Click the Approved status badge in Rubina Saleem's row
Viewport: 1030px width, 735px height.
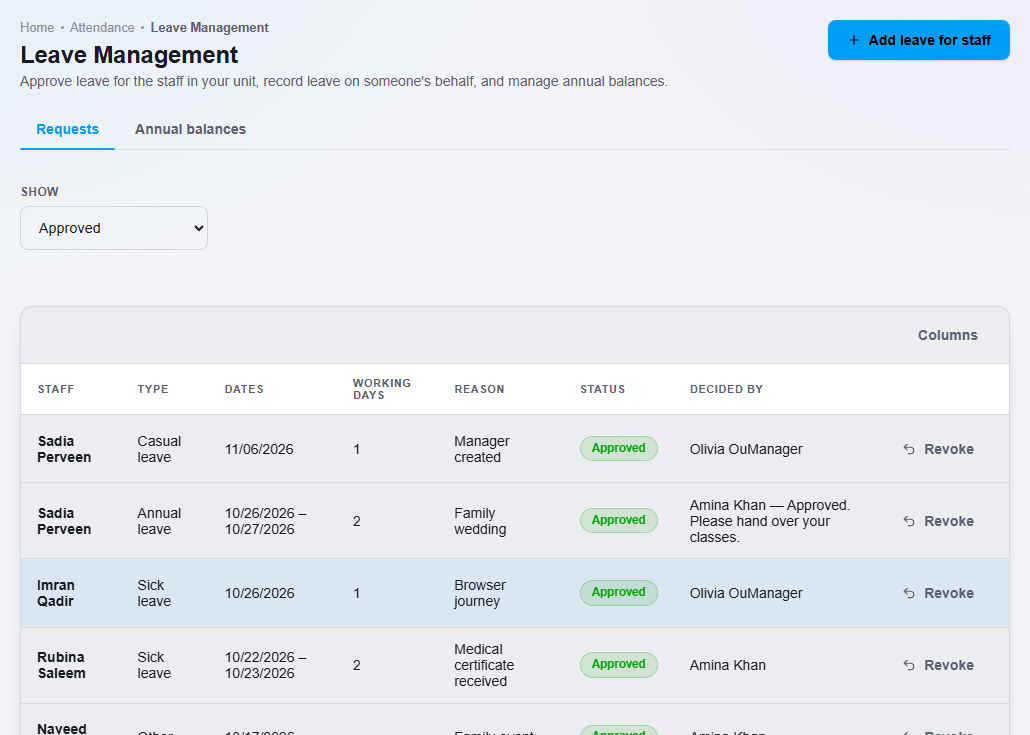point(619,665)
